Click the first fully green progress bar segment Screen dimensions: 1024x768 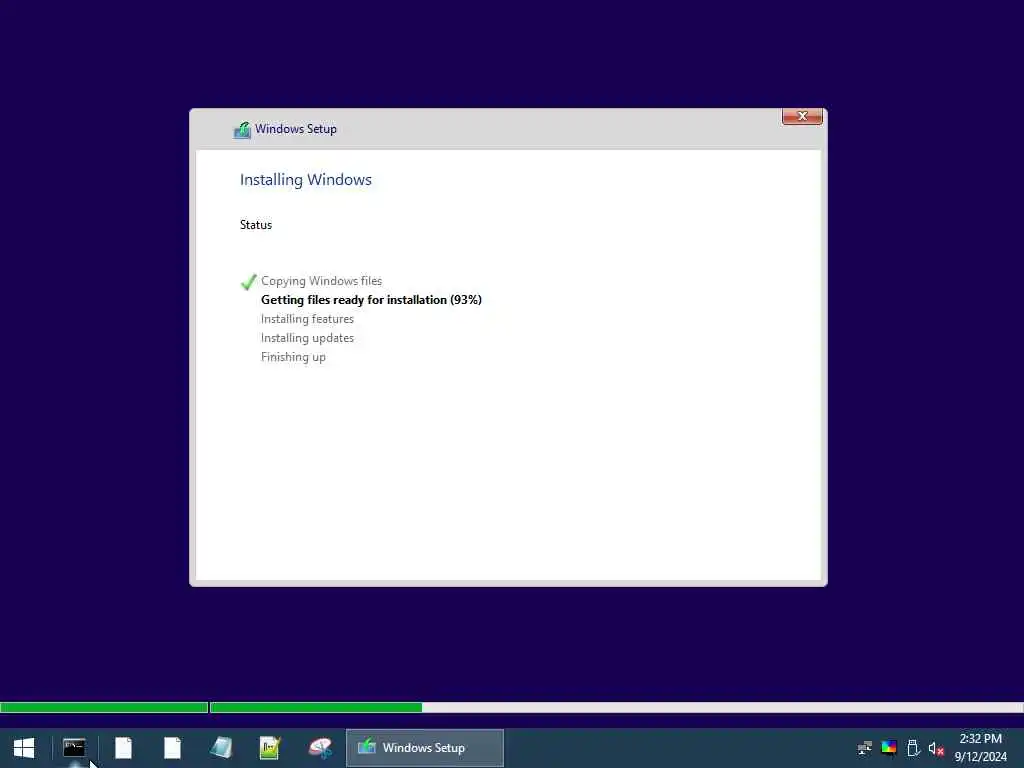104,707
